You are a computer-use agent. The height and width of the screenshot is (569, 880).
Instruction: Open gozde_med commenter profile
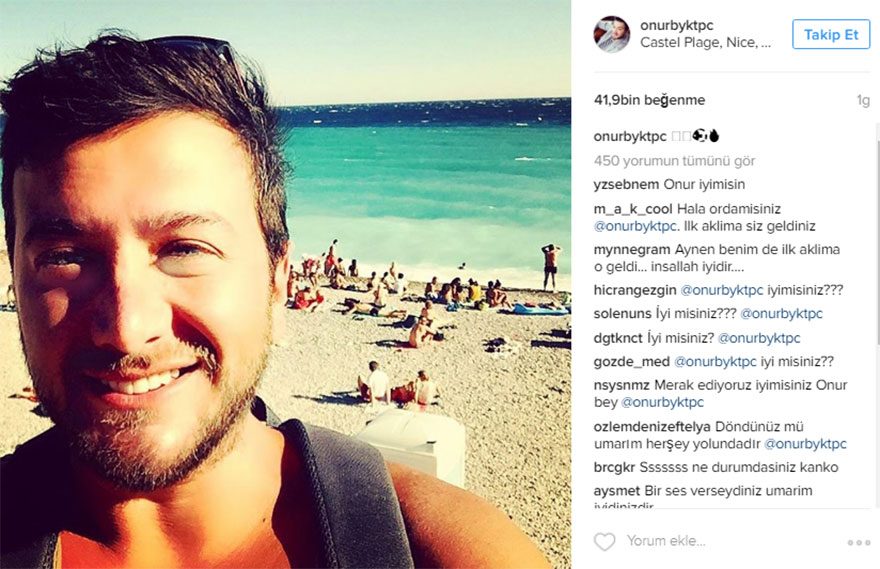tap(631, 362)
